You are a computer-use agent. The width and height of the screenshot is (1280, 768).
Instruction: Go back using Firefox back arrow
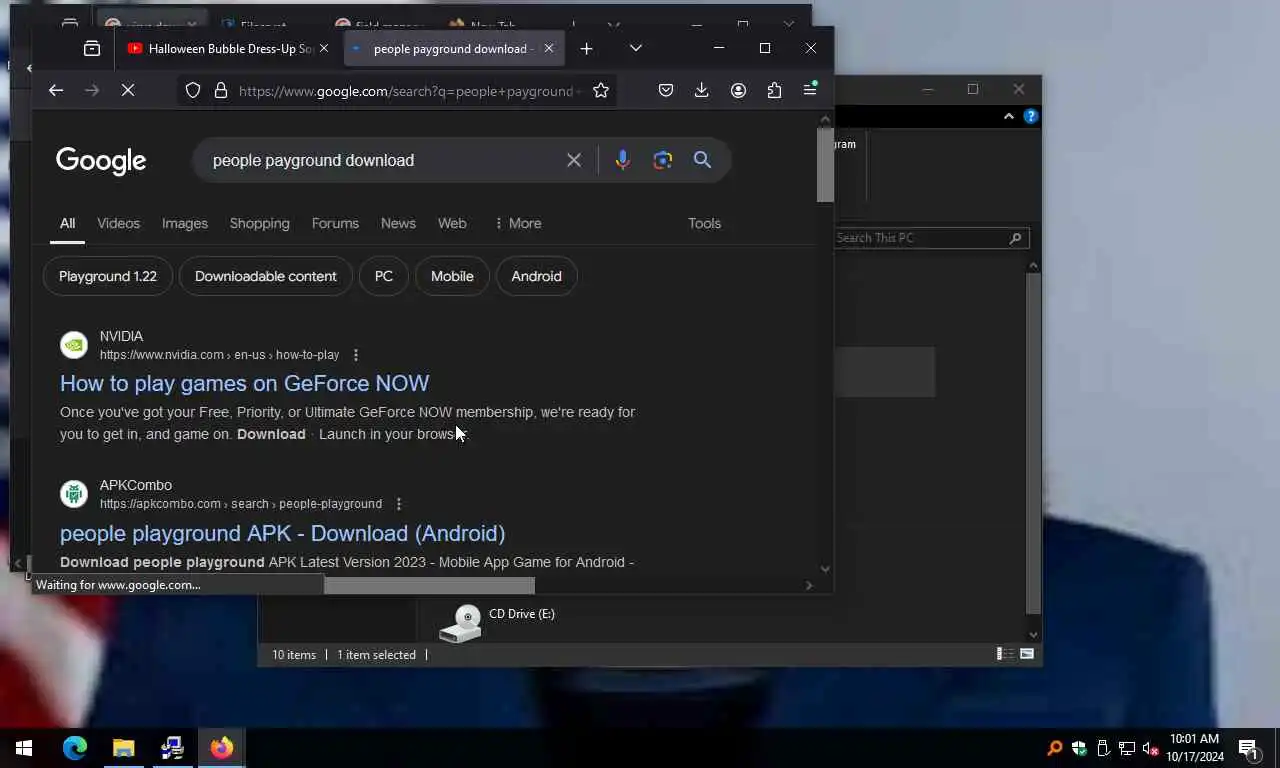56,90
